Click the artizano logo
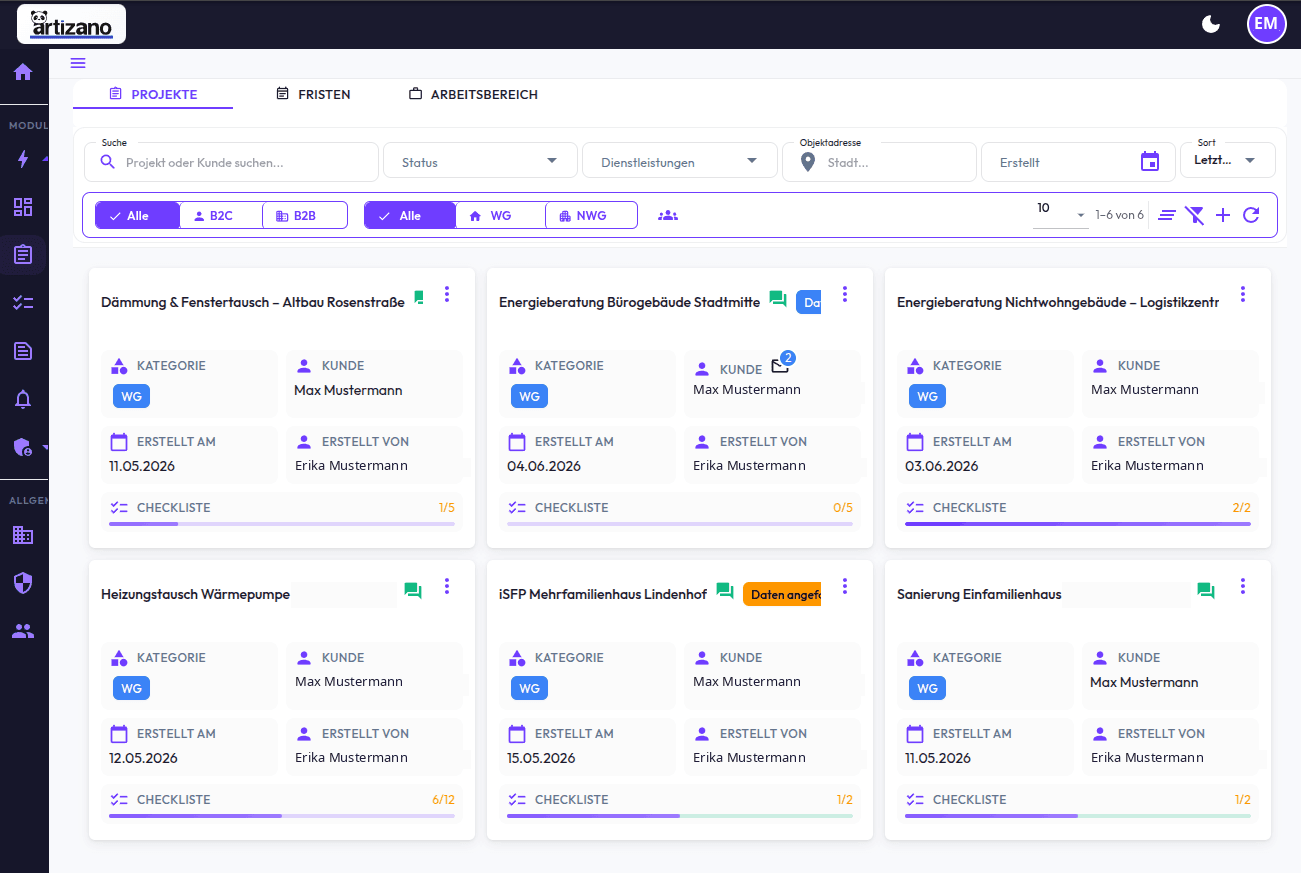Viewport: 1301px width, 873px height. click(x=71, y=24)
